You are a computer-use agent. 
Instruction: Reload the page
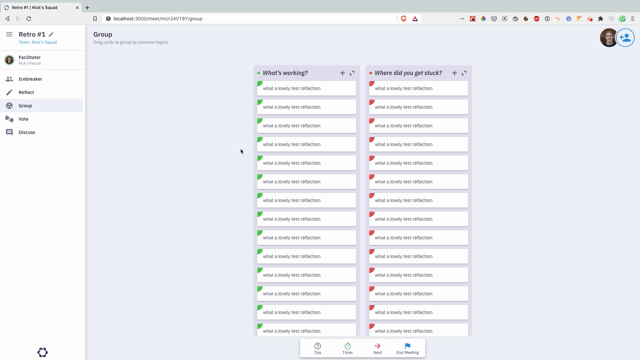point(29,19)
